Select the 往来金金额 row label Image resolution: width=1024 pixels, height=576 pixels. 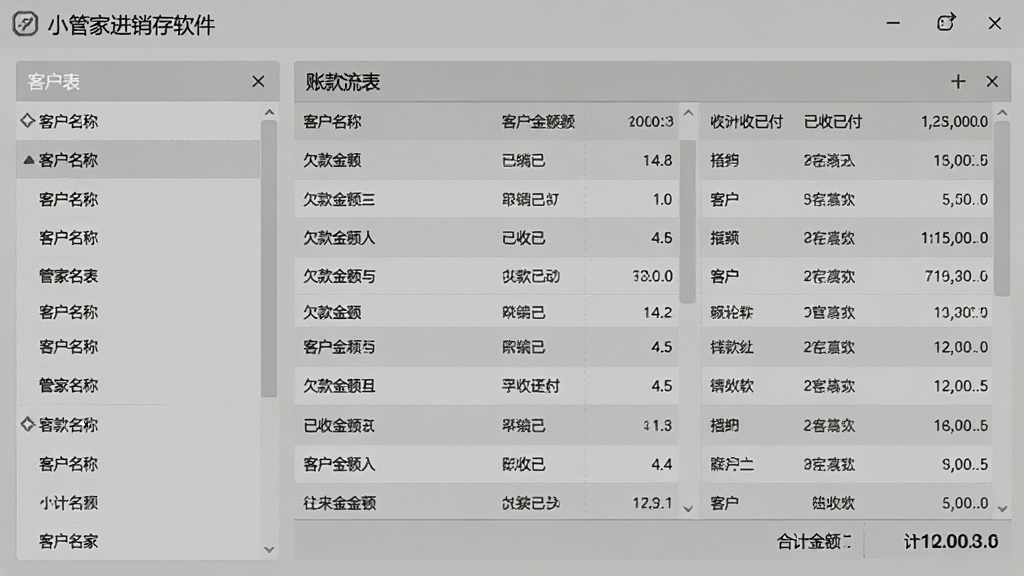coord(339,503)
